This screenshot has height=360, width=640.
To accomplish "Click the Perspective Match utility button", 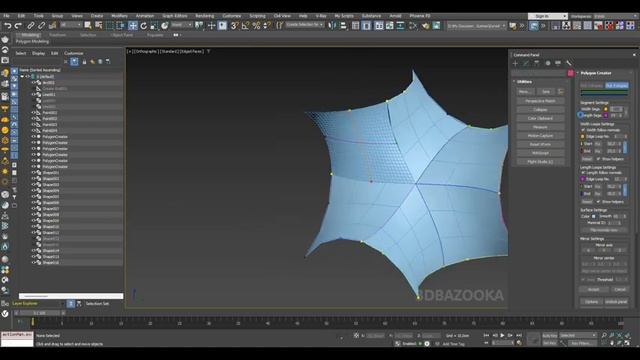I will [540, 101].
